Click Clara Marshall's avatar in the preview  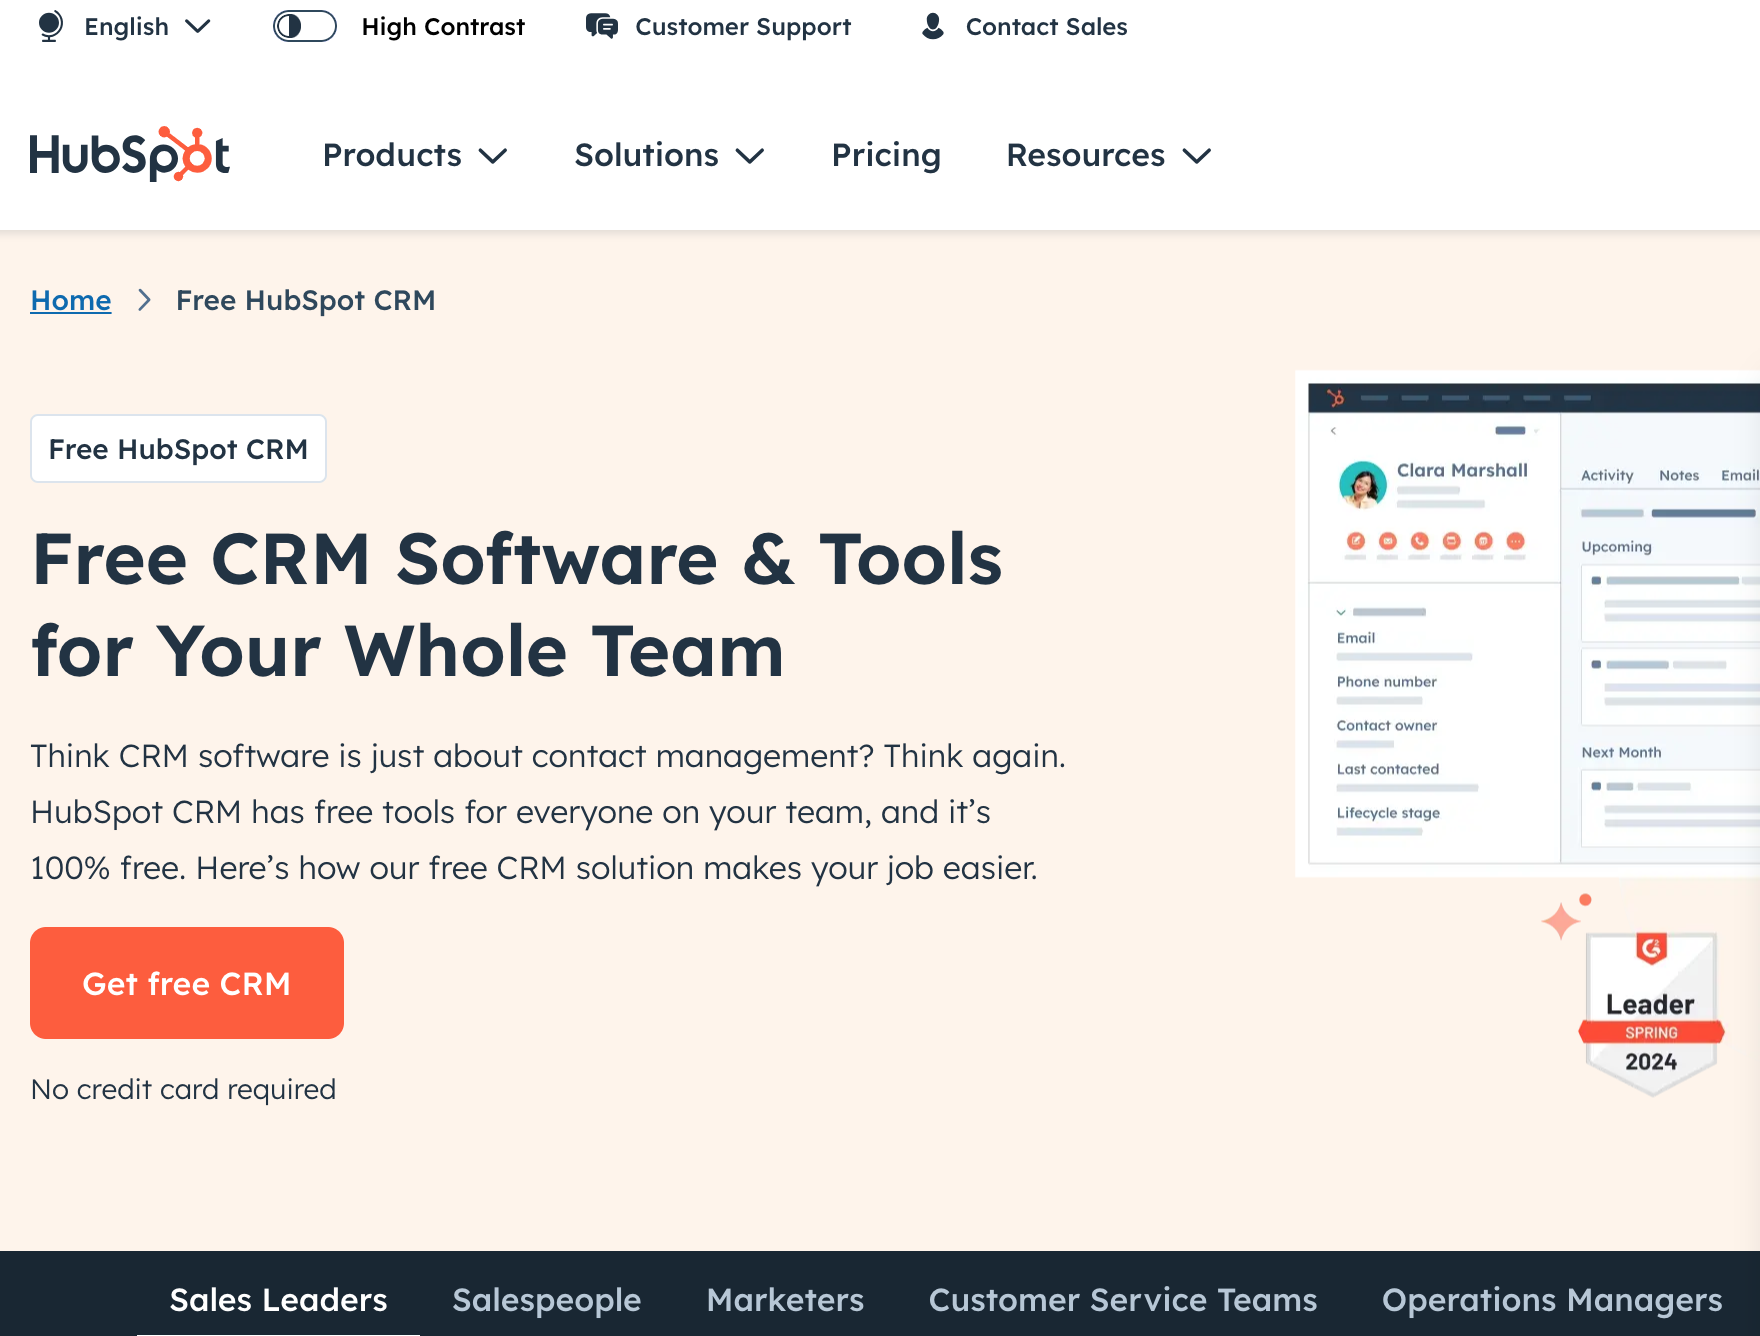tap(1362, 484)
